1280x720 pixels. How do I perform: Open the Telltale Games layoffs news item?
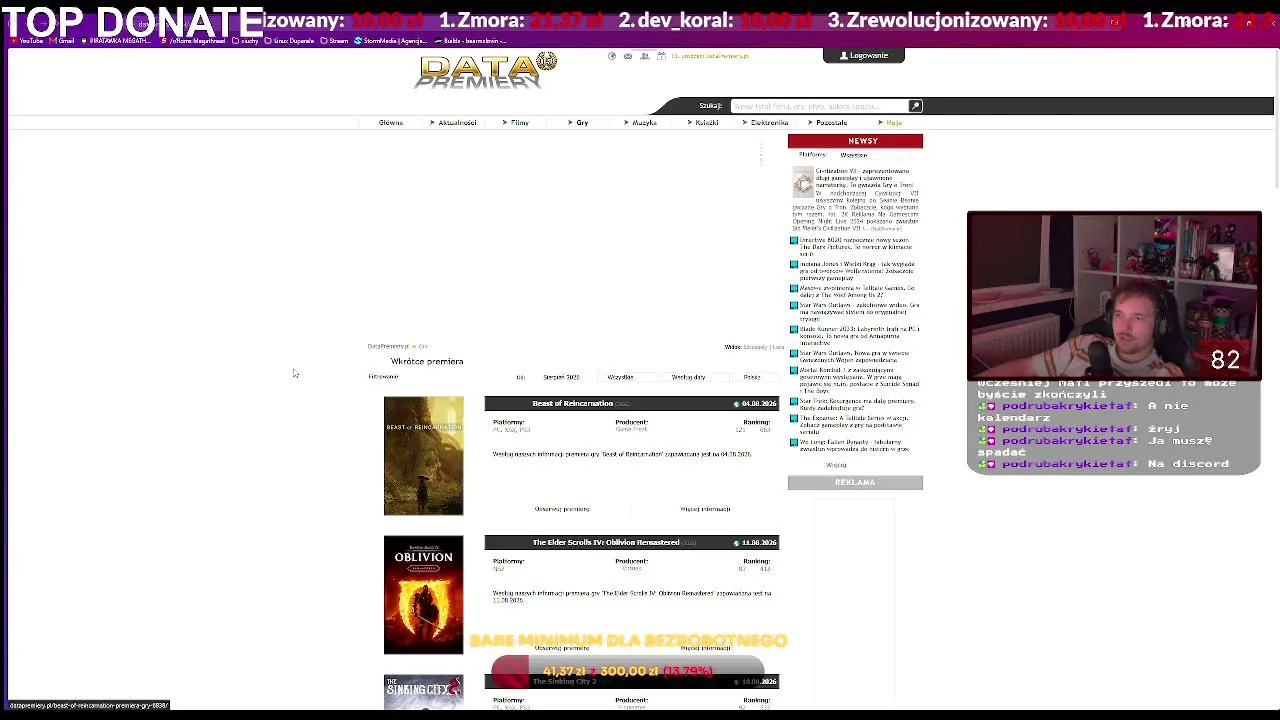[855, 291]
